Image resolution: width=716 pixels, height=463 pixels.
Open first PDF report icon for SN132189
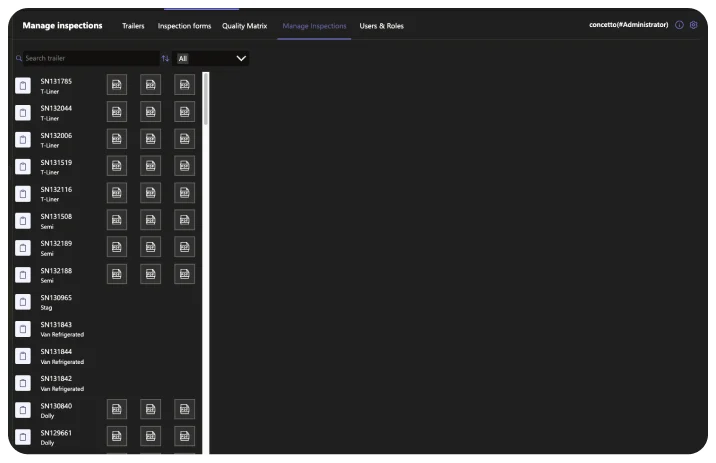tap(116, 247)
